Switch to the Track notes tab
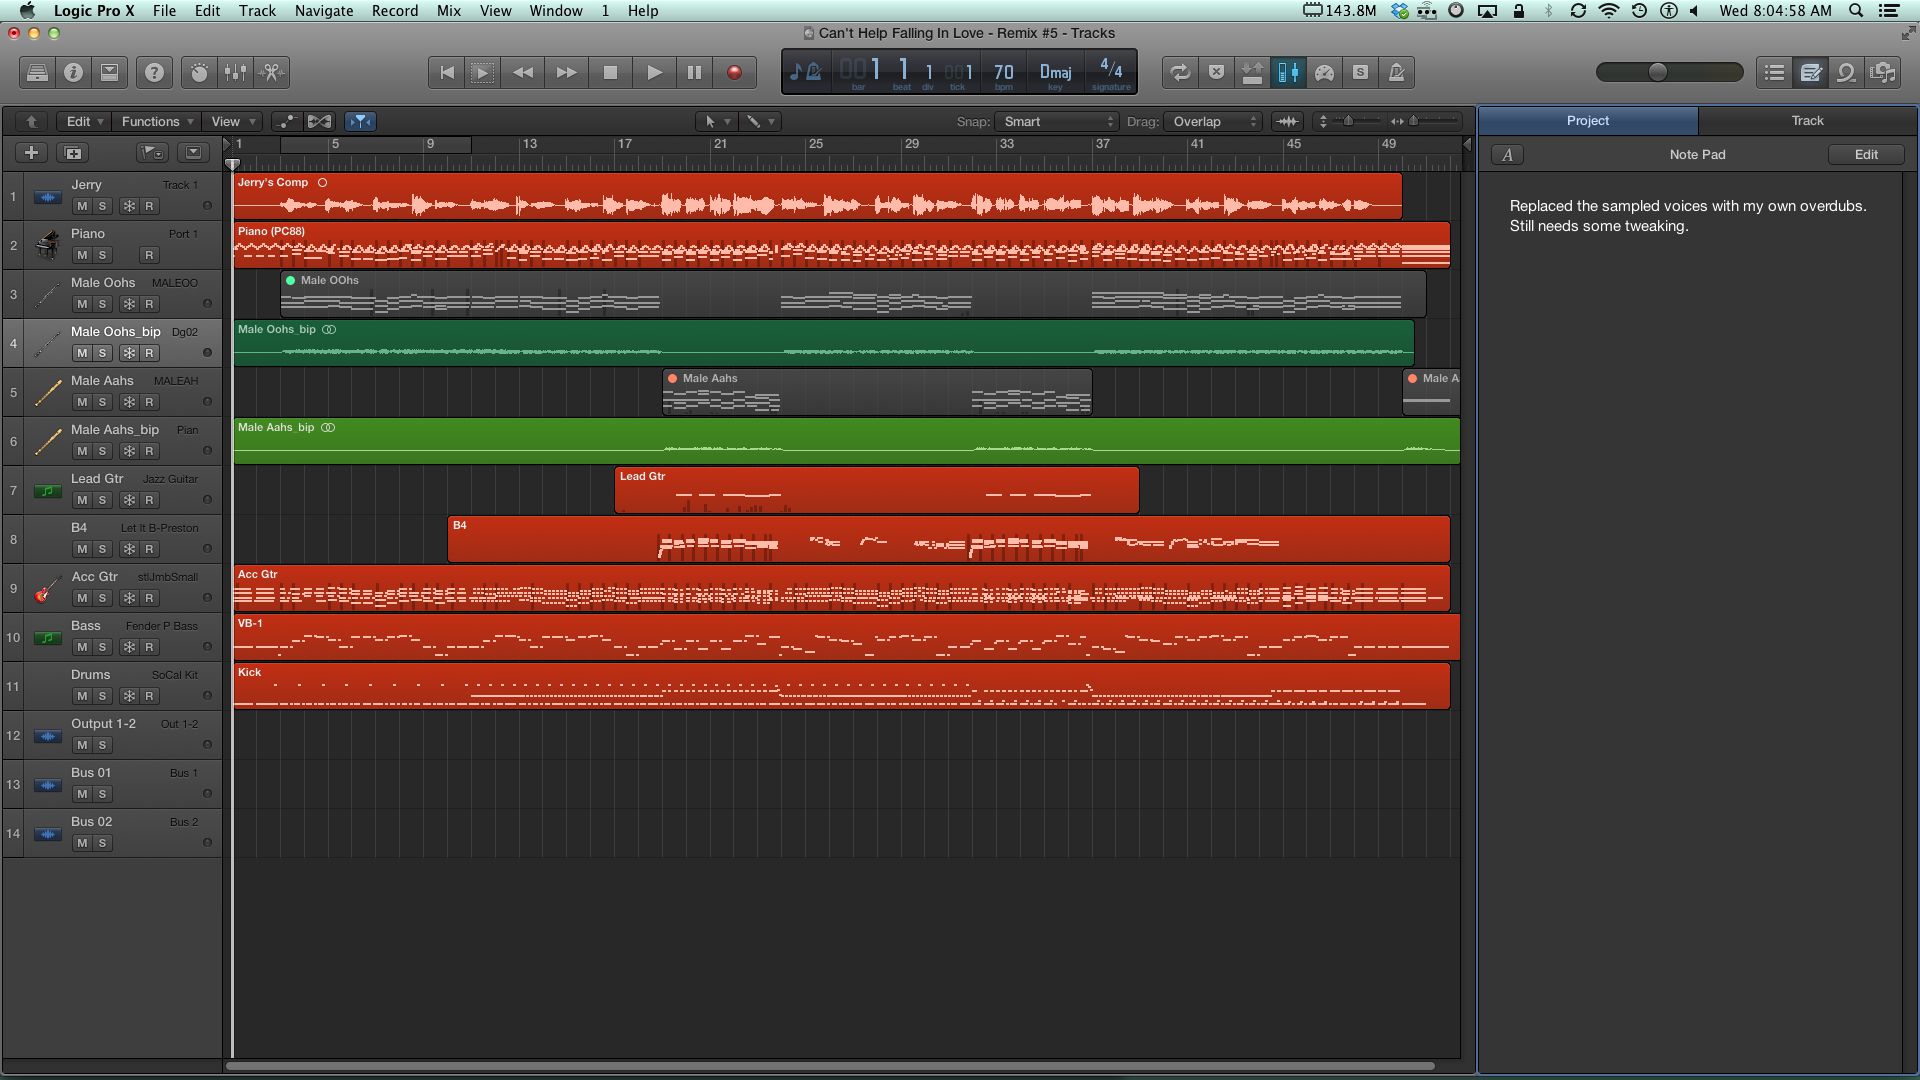The width and height of the screenshot is (1920, 1080). [1806, 121]
